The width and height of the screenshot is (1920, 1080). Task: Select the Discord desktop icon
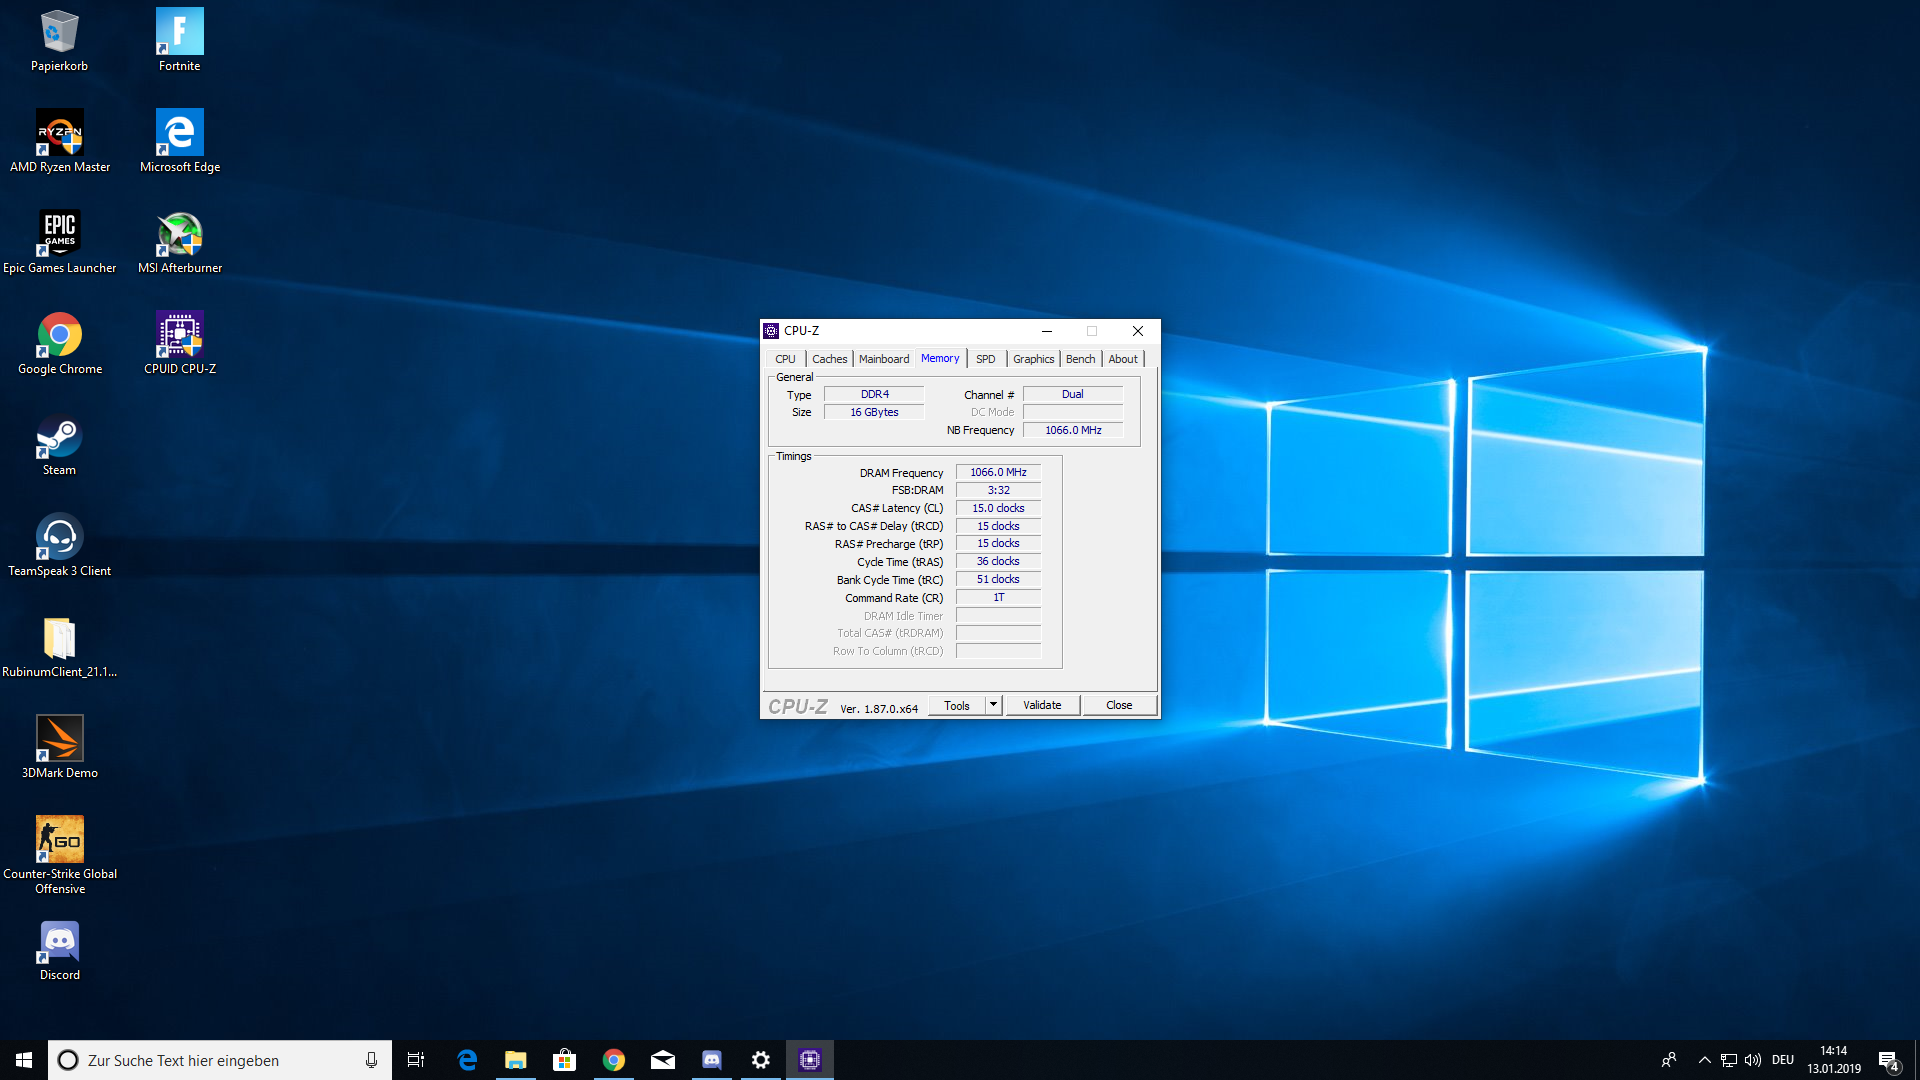pos(60,942)
